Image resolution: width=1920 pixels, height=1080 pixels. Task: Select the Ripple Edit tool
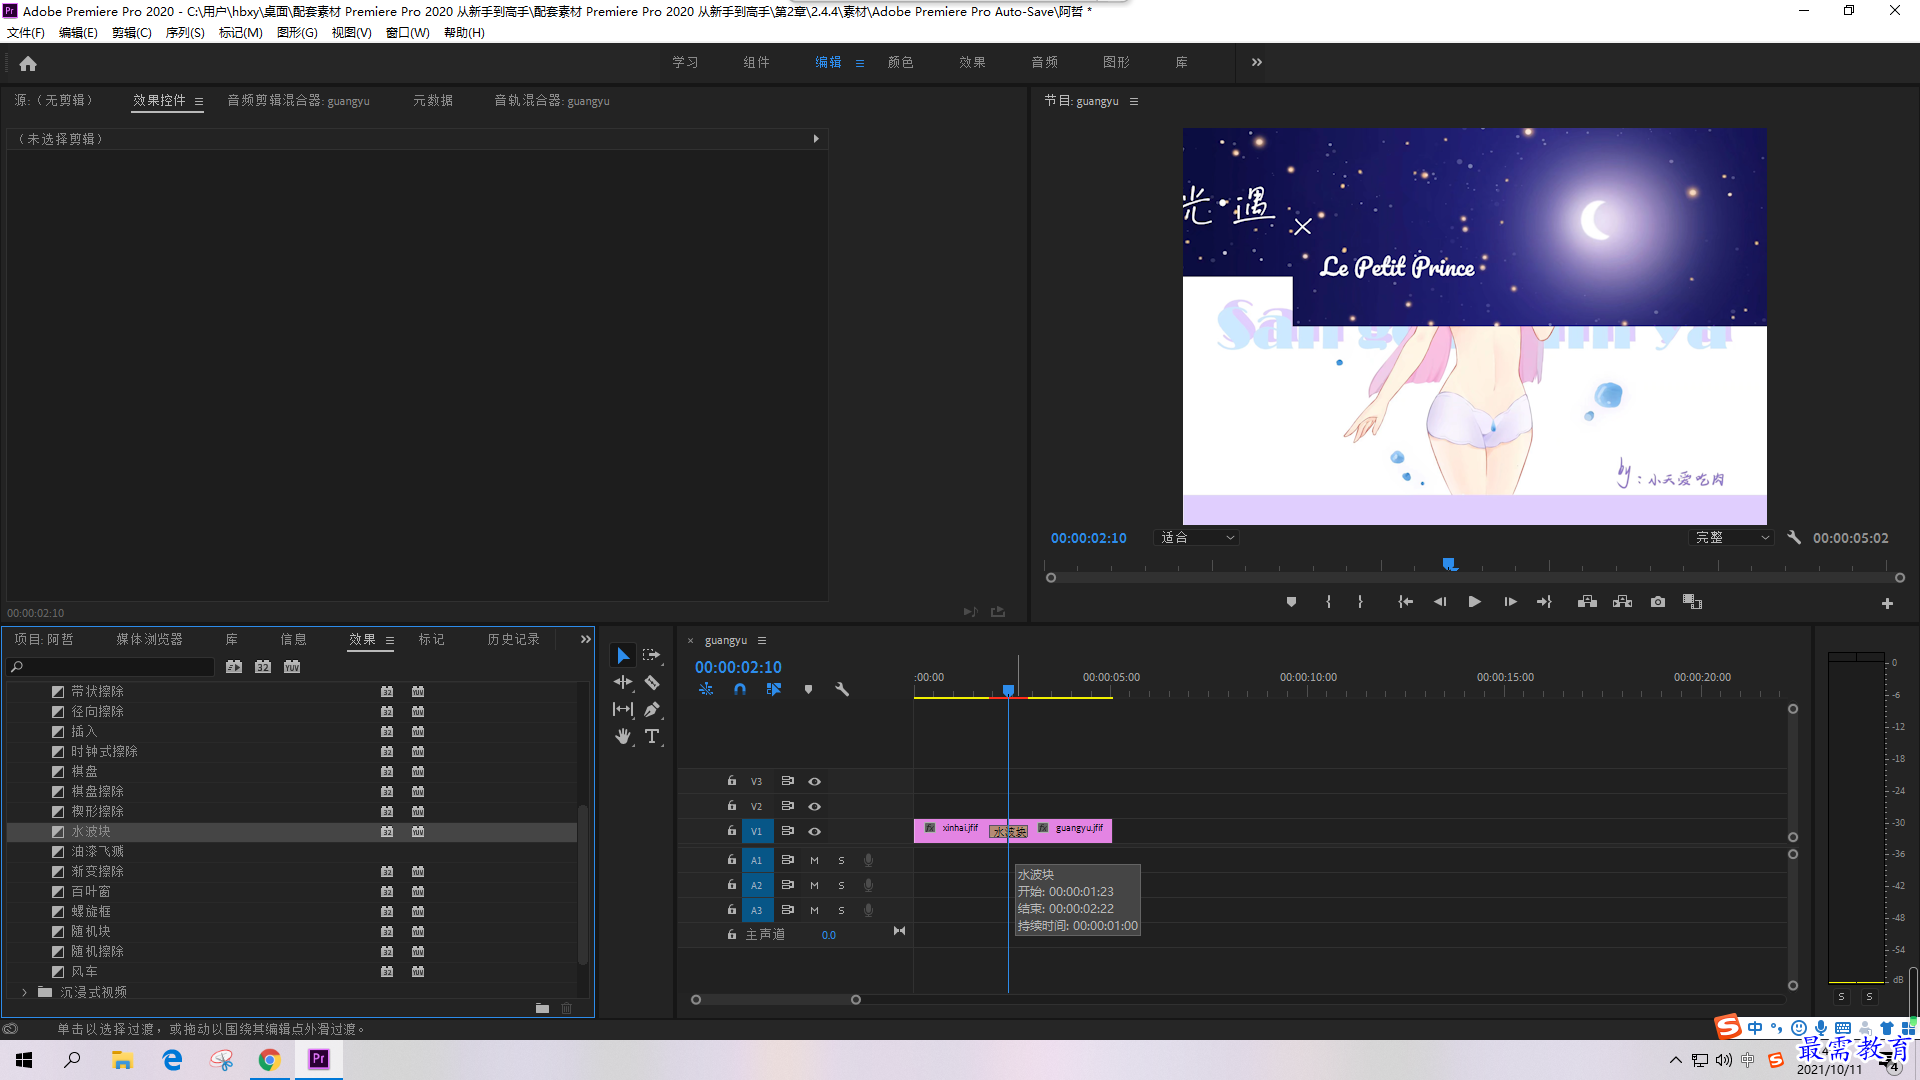623,682
